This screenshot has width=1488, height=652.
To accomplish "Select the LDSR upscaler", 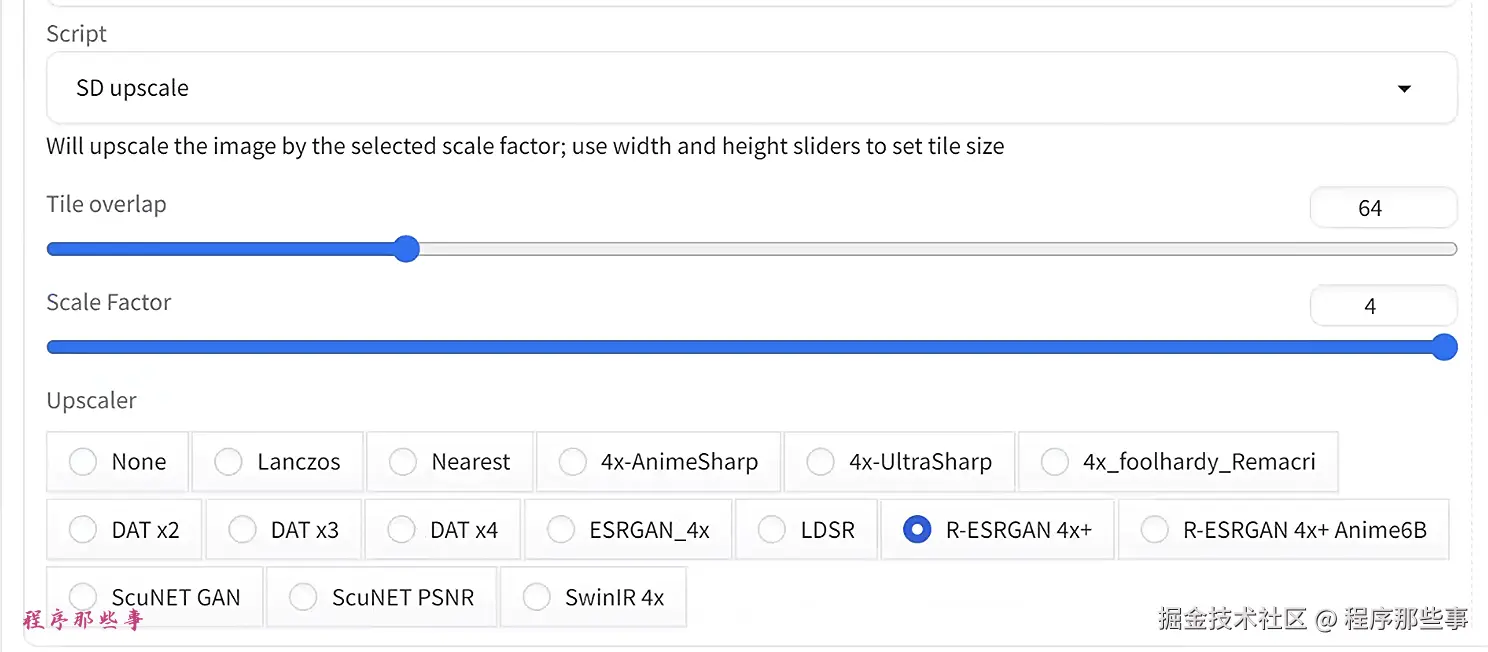I will pos(772,530).
